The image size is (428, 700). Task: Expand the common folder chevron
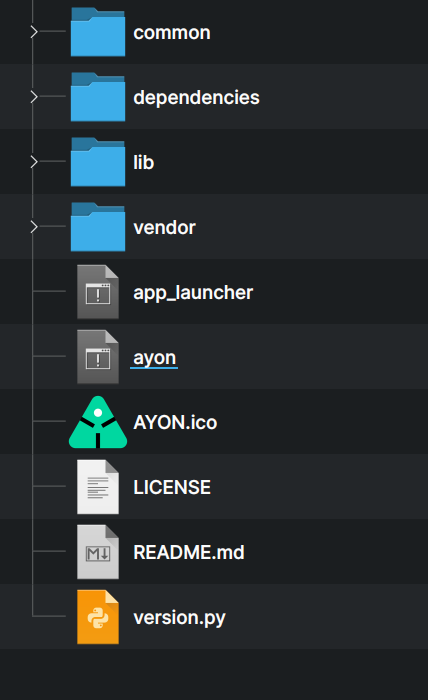(34, 32)
